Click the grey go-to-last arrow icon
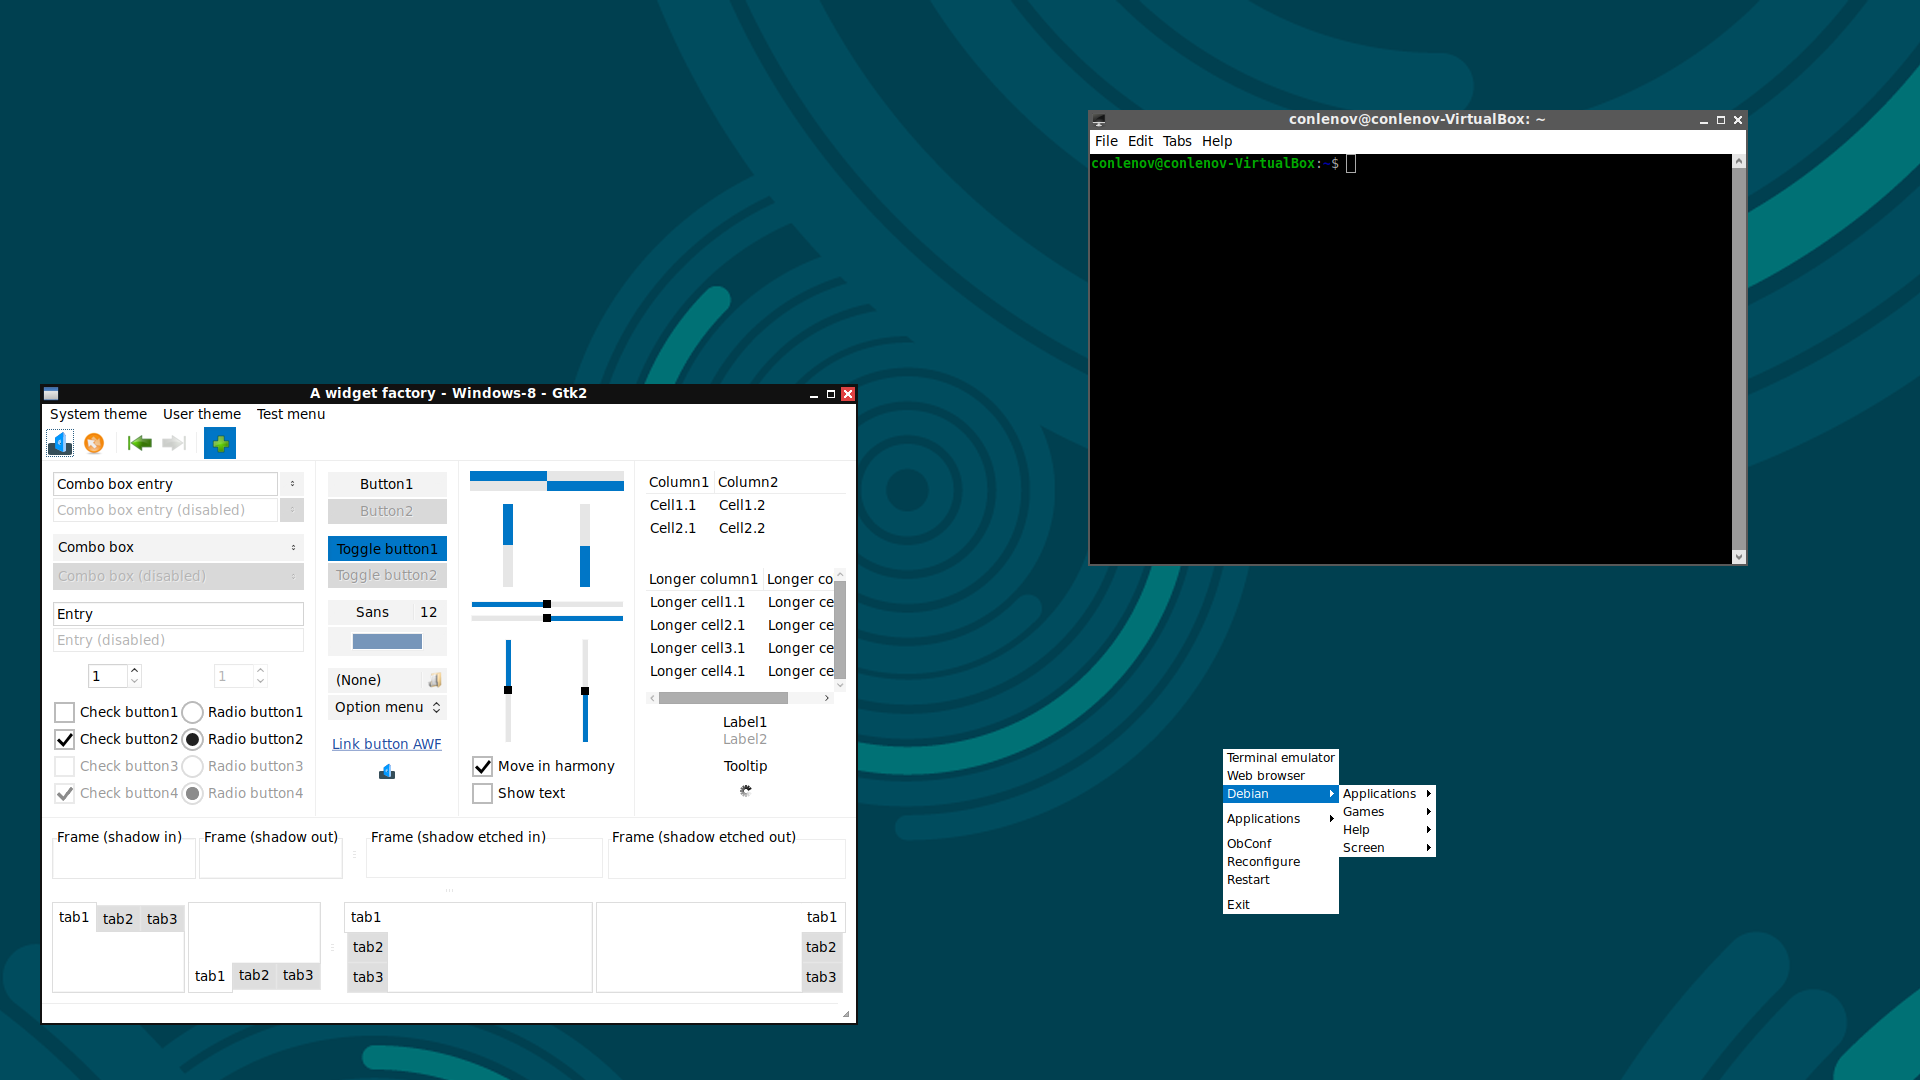Screen dimensions: 1920x1080 174,443
